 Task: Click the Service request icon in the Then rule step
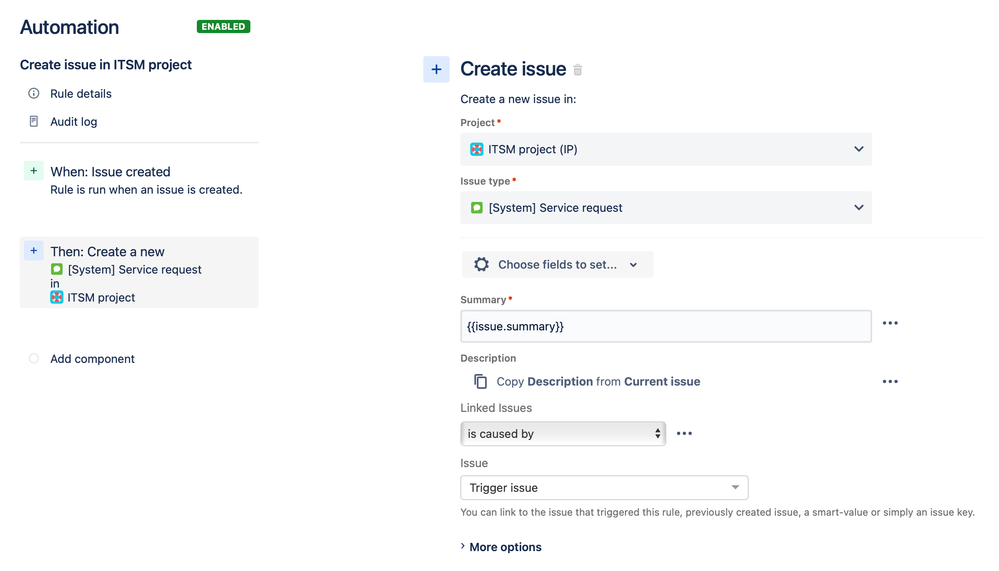click(57, 269)
